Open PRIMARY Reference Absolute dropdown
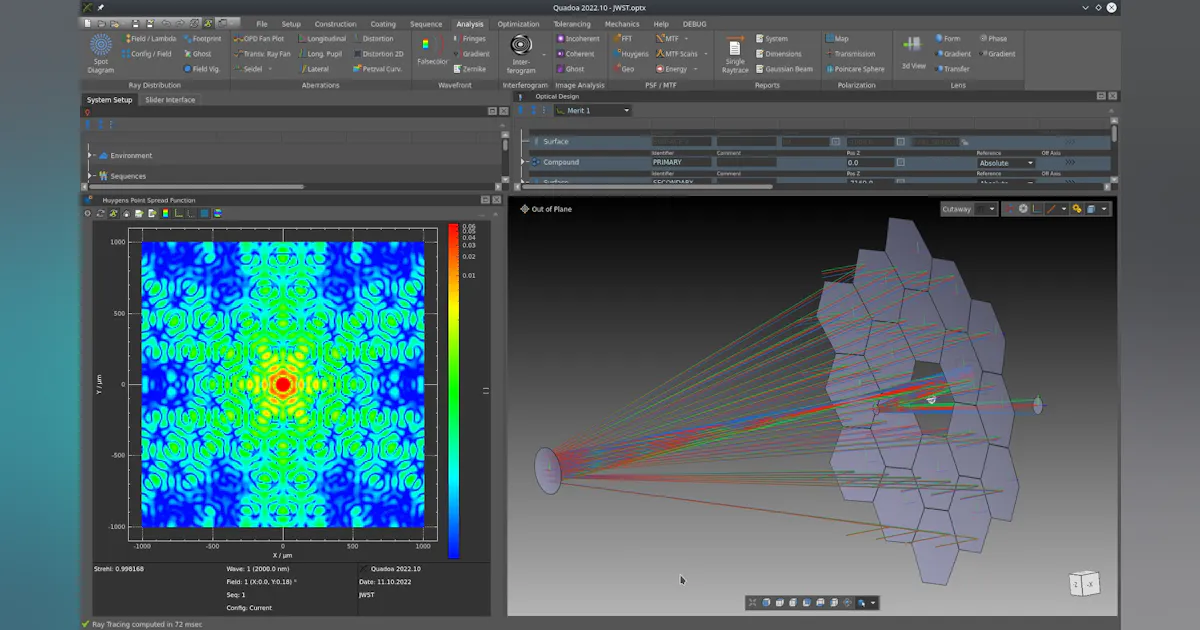The width and height of the screenshot is (1200, 630). coord(1006,162)
